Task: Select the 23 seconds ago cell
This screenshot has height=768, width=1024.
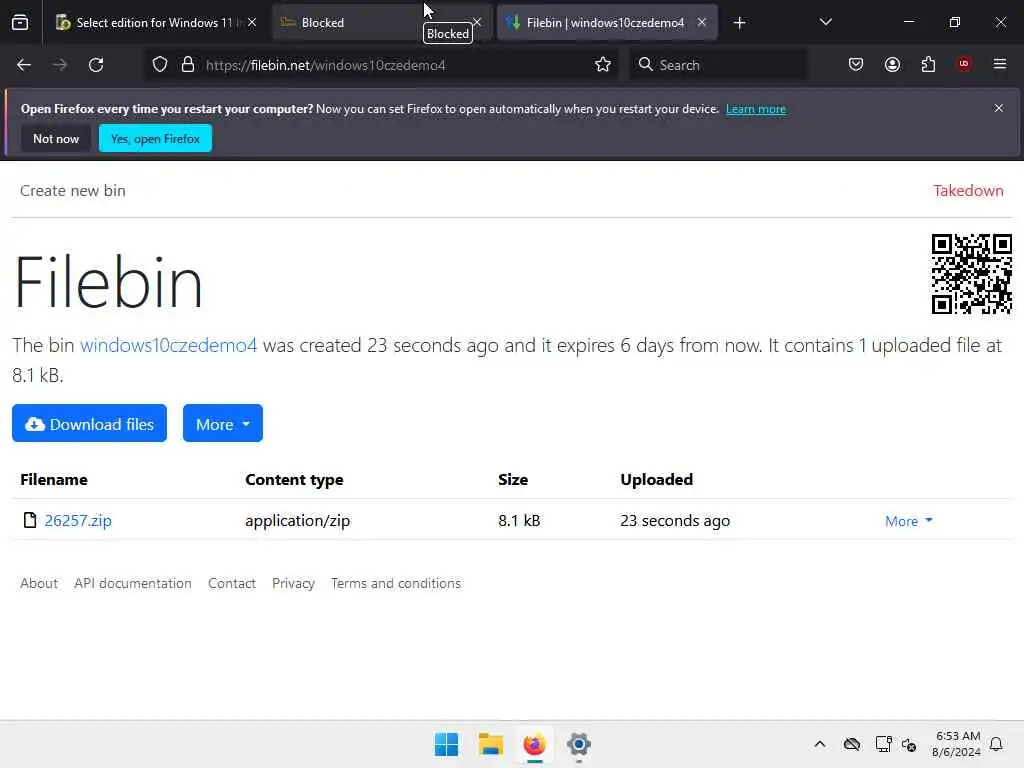Action: pyautogui.click(x=675, y=520)
